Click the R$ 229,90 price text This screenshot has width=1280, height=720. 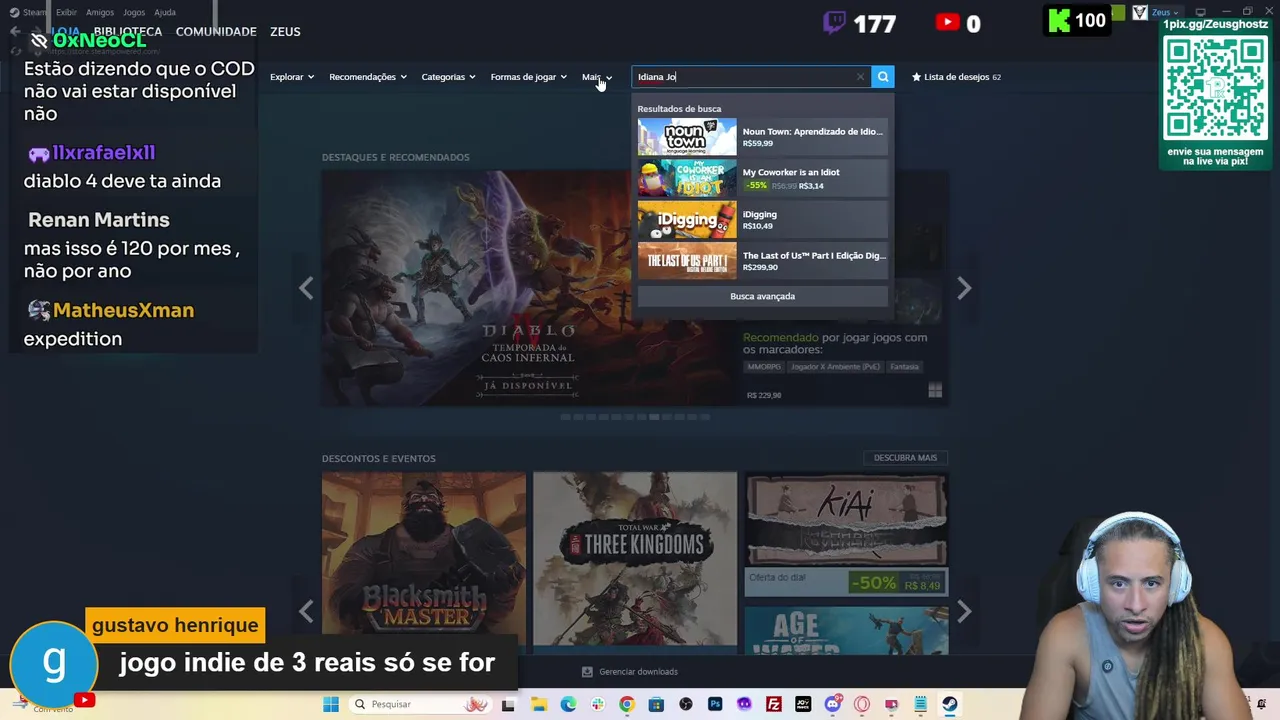[764, 395]
